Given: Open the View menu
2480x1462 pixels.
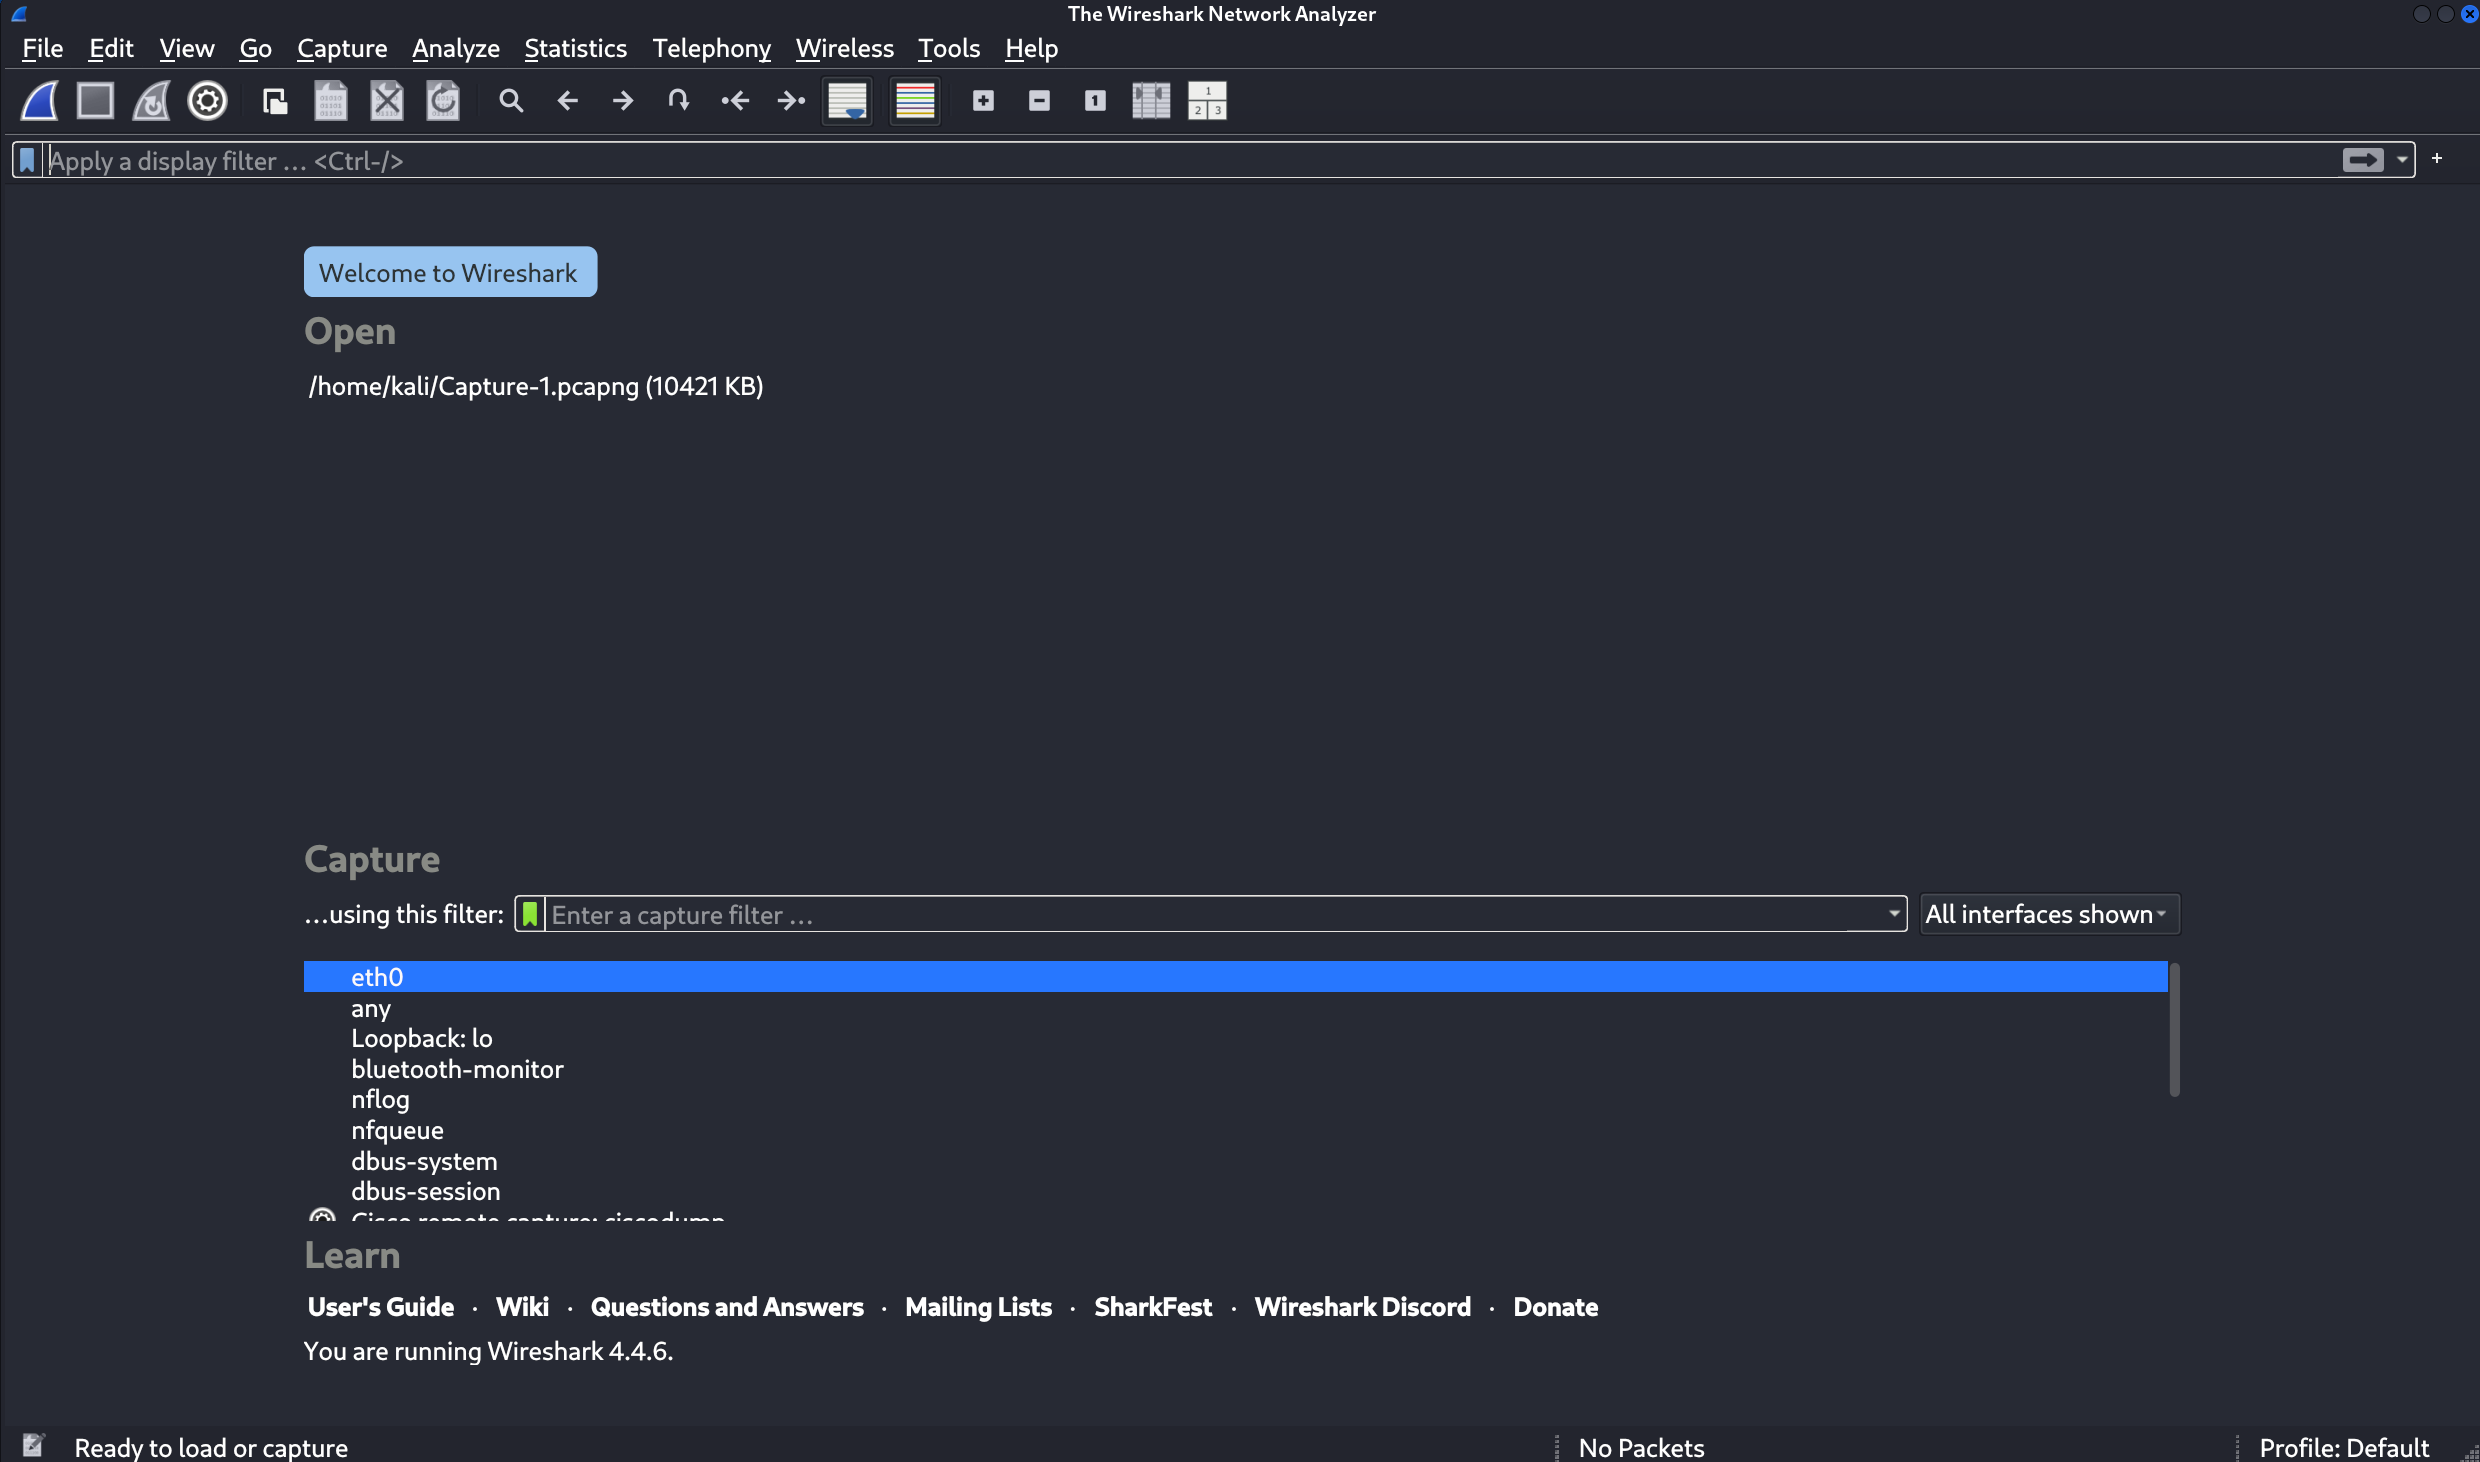Looking at the screenshot, I should (186, 48).
